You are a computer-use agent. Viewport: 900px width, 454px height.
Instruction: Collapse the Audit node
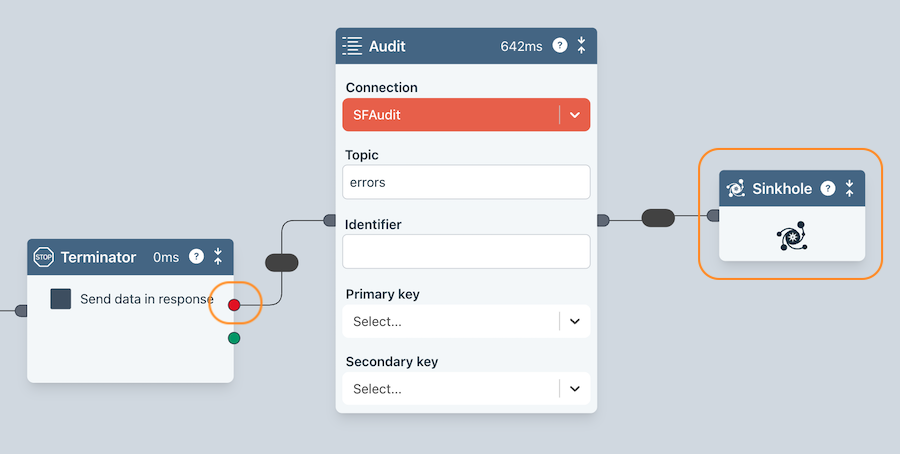[x=582, y=46]
